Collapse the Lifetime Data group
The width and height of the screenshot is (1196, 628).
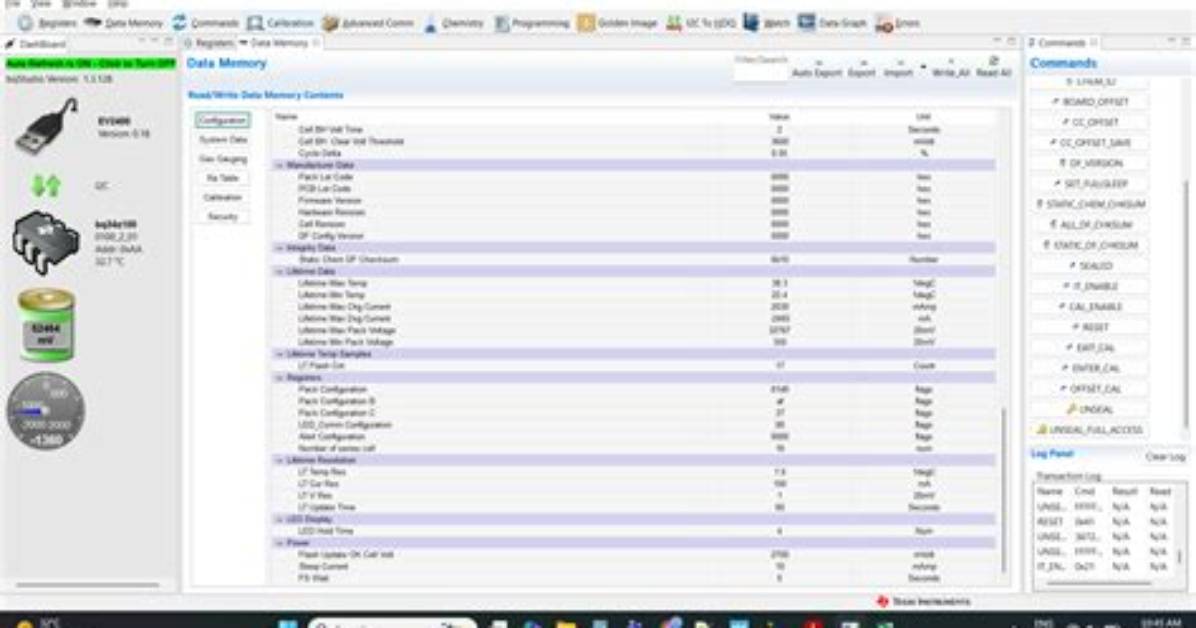[280, 272]
